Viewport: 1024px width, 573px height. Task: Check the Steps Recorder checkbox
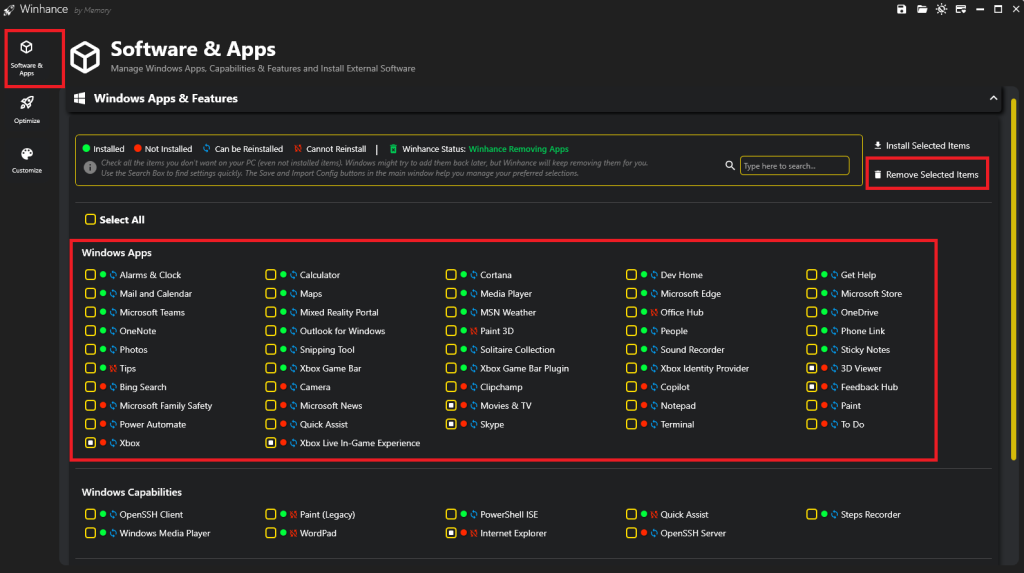(811, 515)
